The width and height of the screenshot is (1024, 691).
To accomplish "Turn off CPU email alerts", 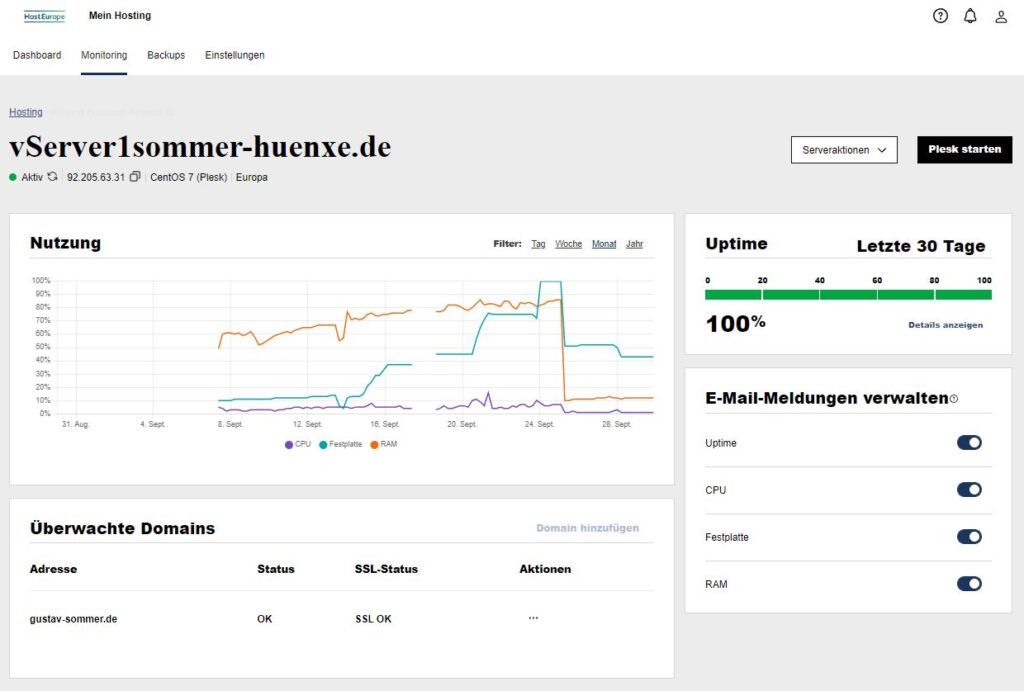I will (969, 489).
